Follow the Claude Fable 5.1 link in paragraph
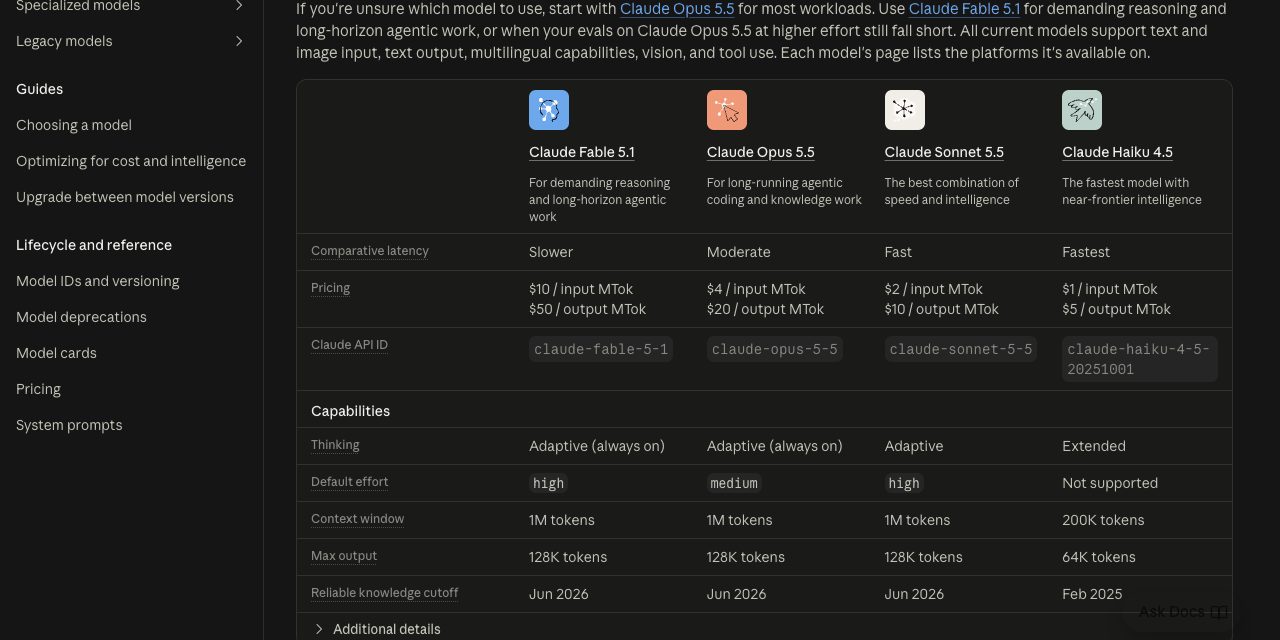The image size is (1280, 640). pos(964,9)
